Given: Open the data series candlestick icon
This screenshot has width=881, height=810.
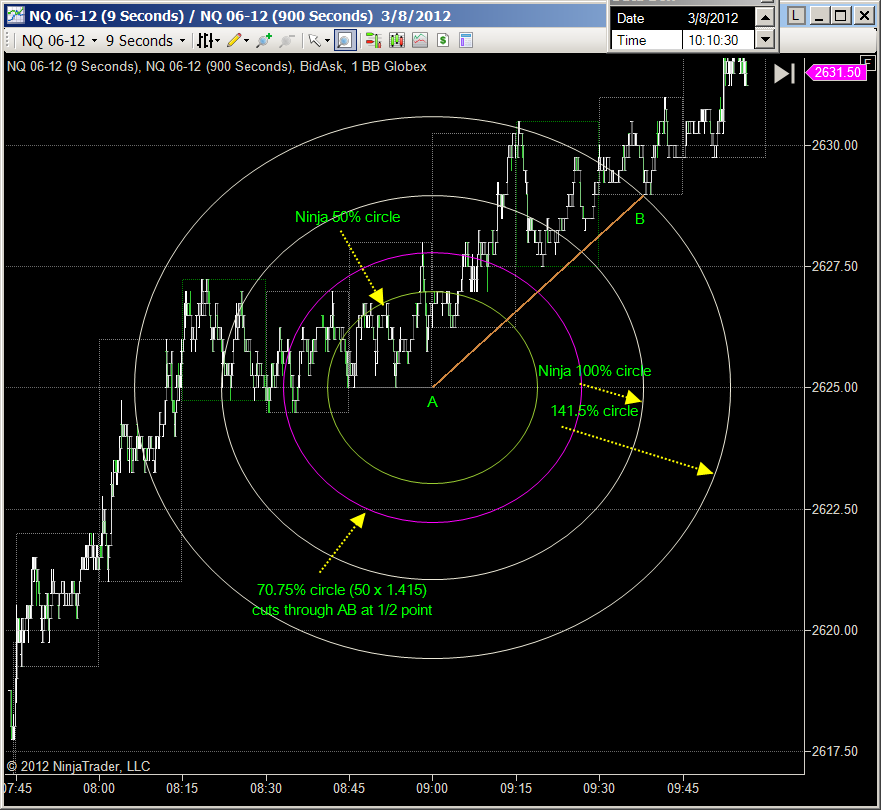Looking at the screenshot, I should coord(397,40).
